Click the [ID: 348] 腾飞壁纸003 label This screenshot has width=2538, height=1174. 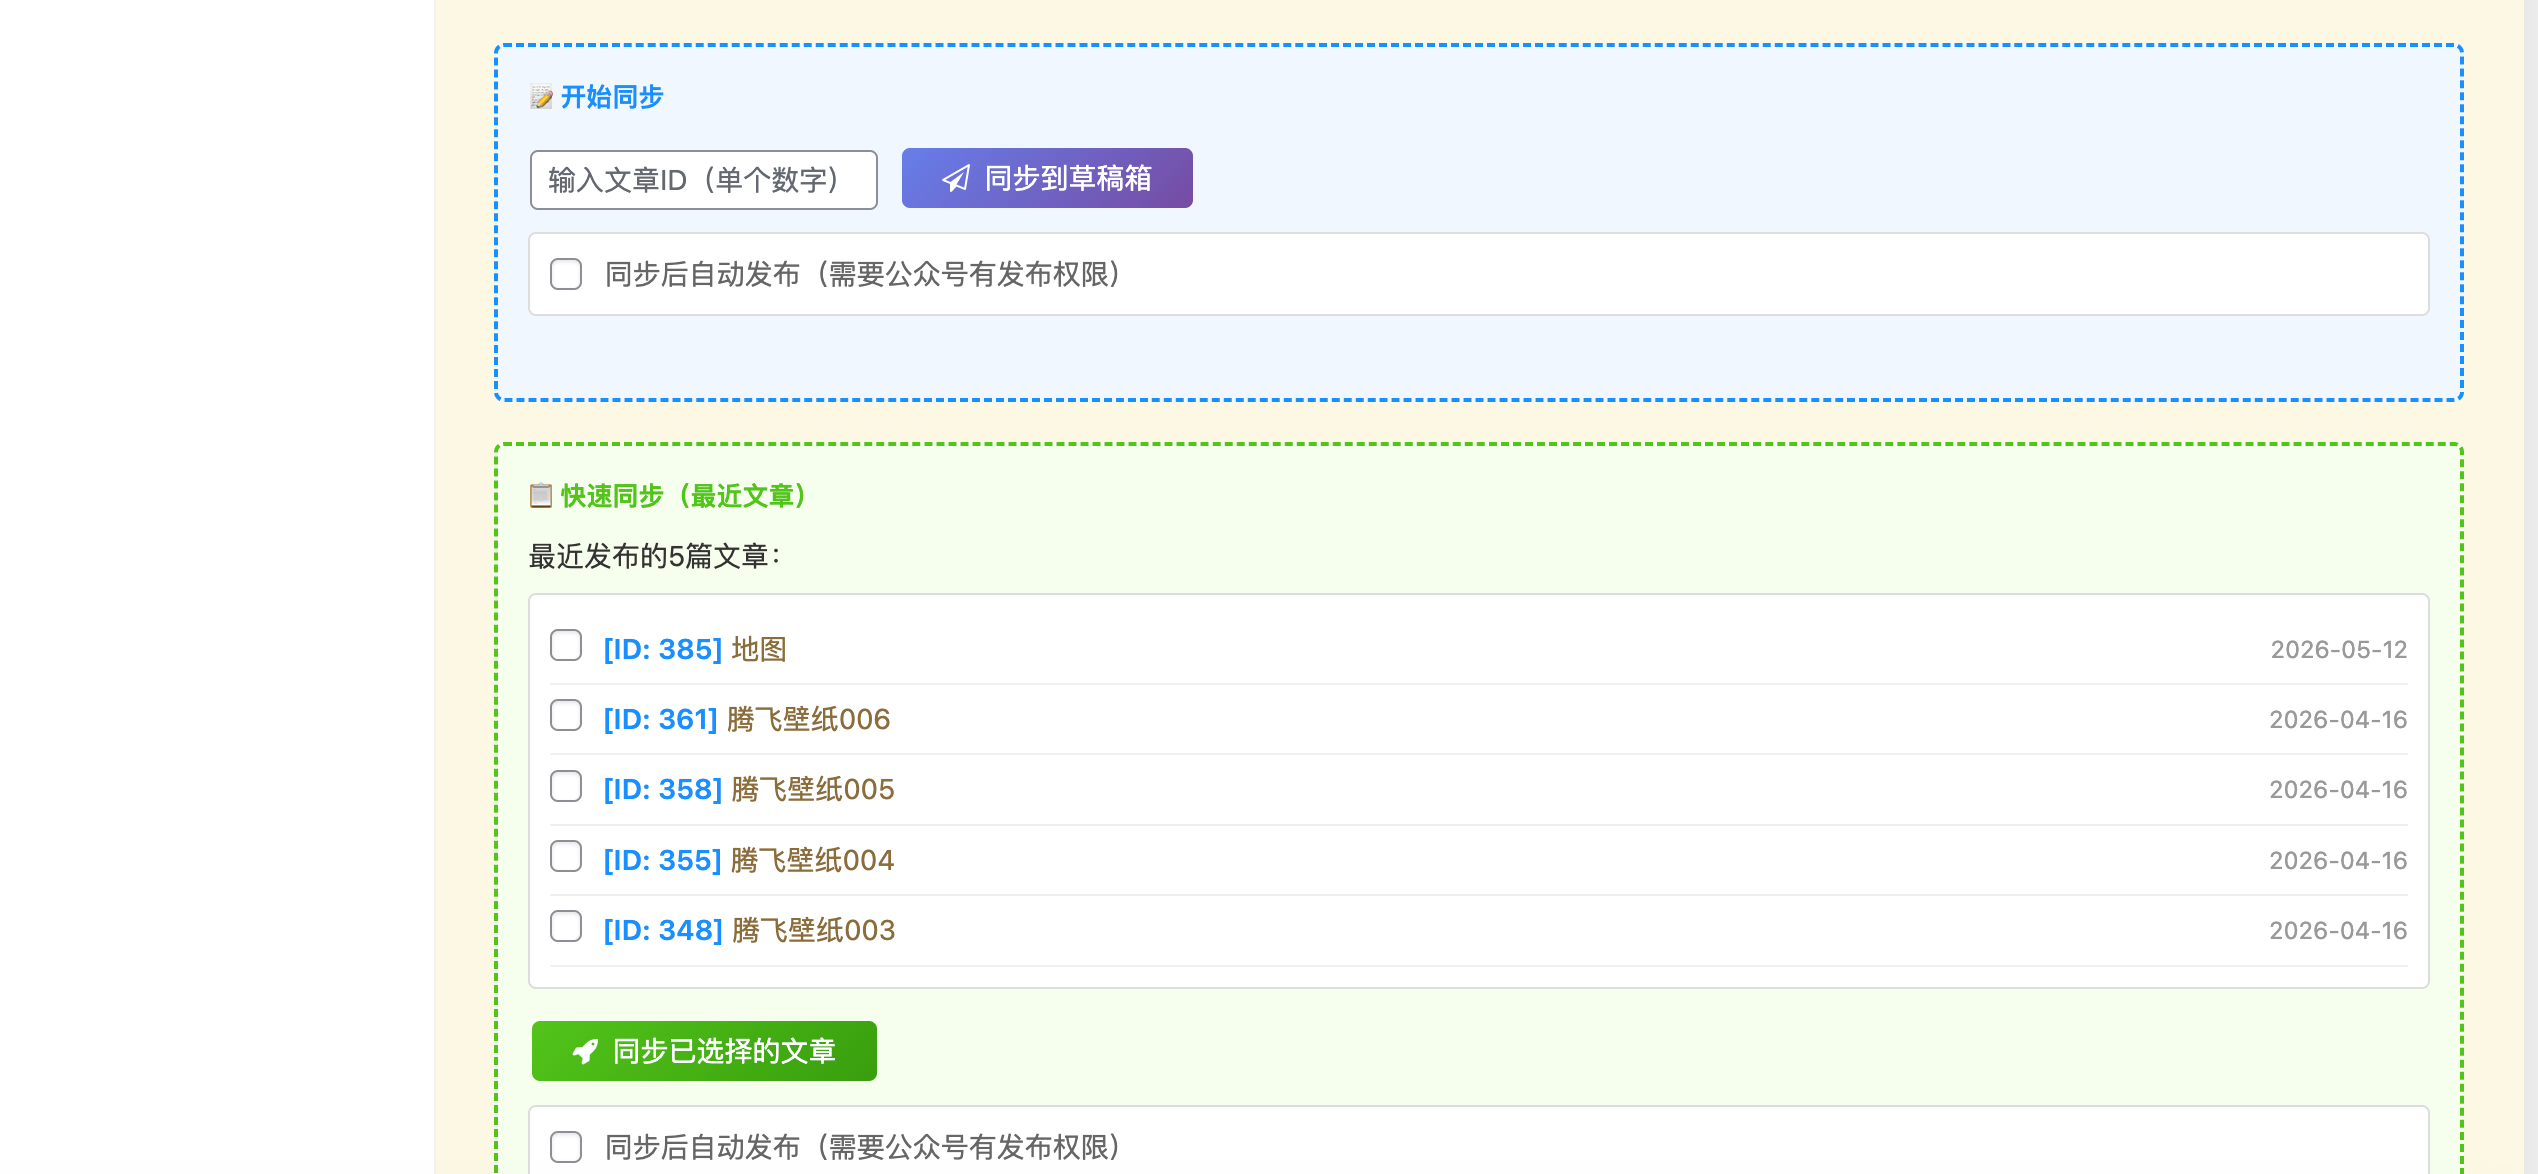click(749, 930)
